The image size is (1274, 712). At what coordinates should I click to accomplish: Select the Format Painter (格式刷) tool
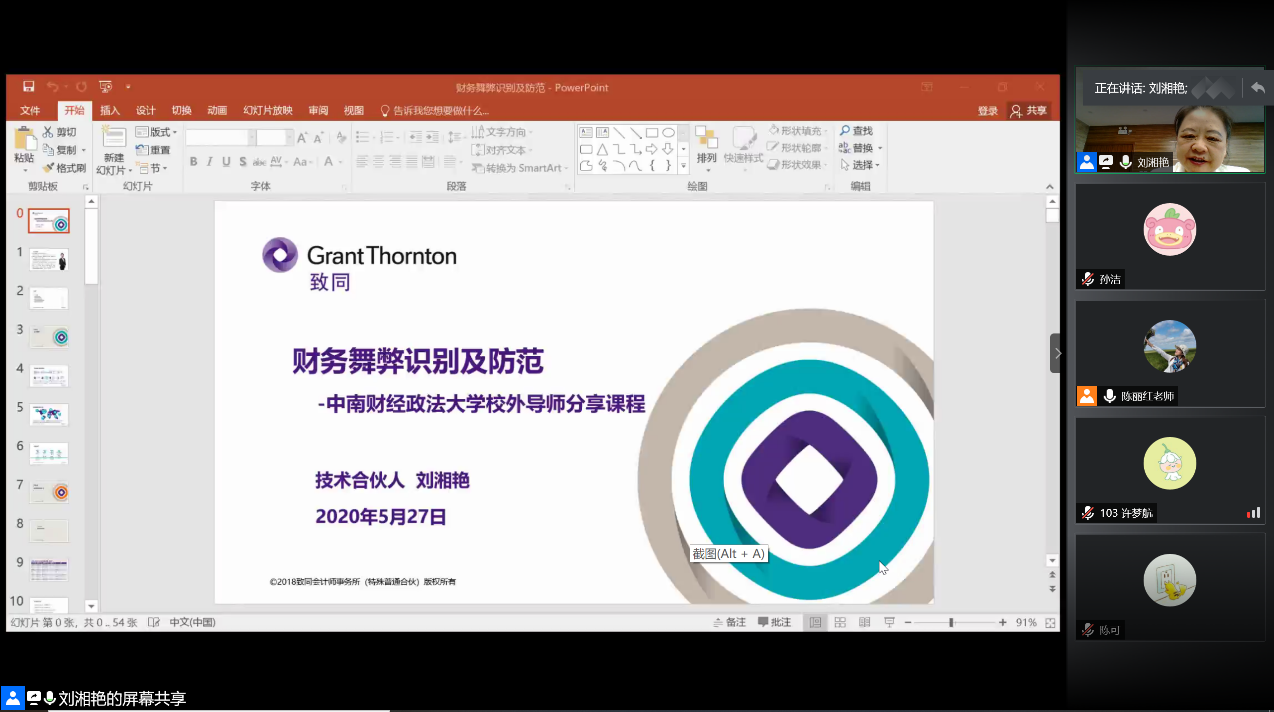[x=64, y=168]
